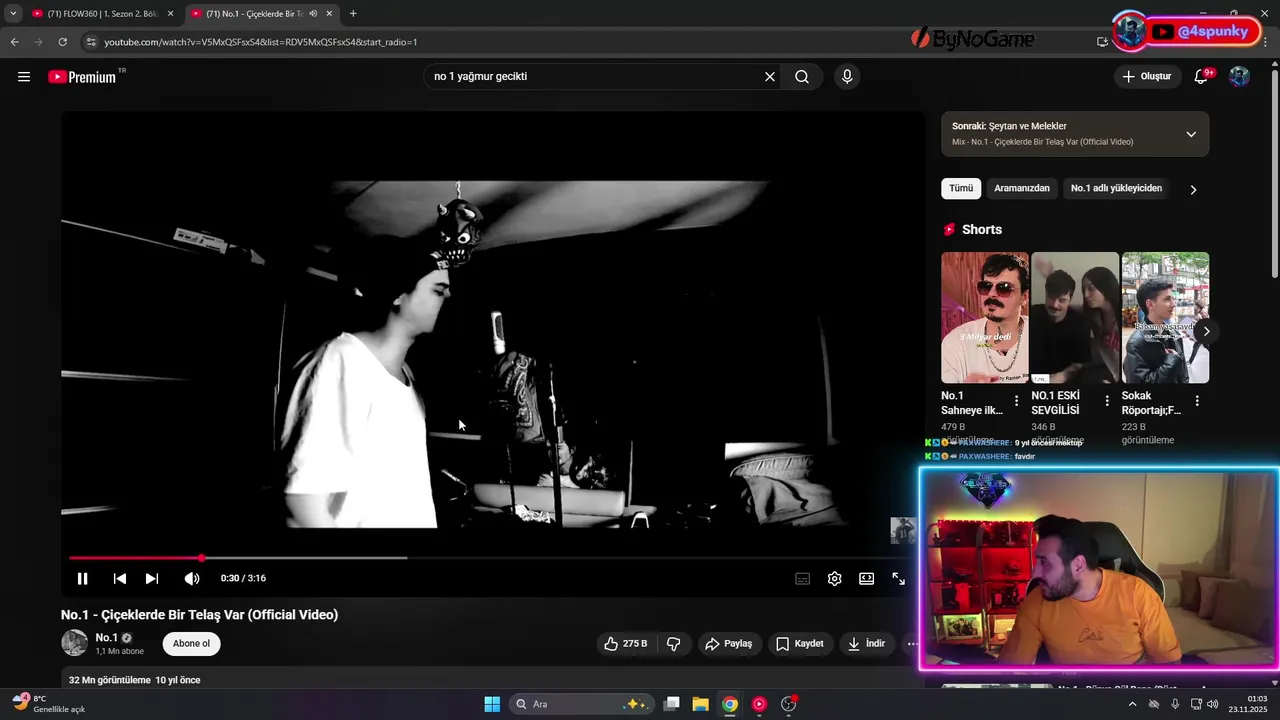Open account avatar menu in YouTube
1280x720 pixels.
click(x=1239, y=77)
